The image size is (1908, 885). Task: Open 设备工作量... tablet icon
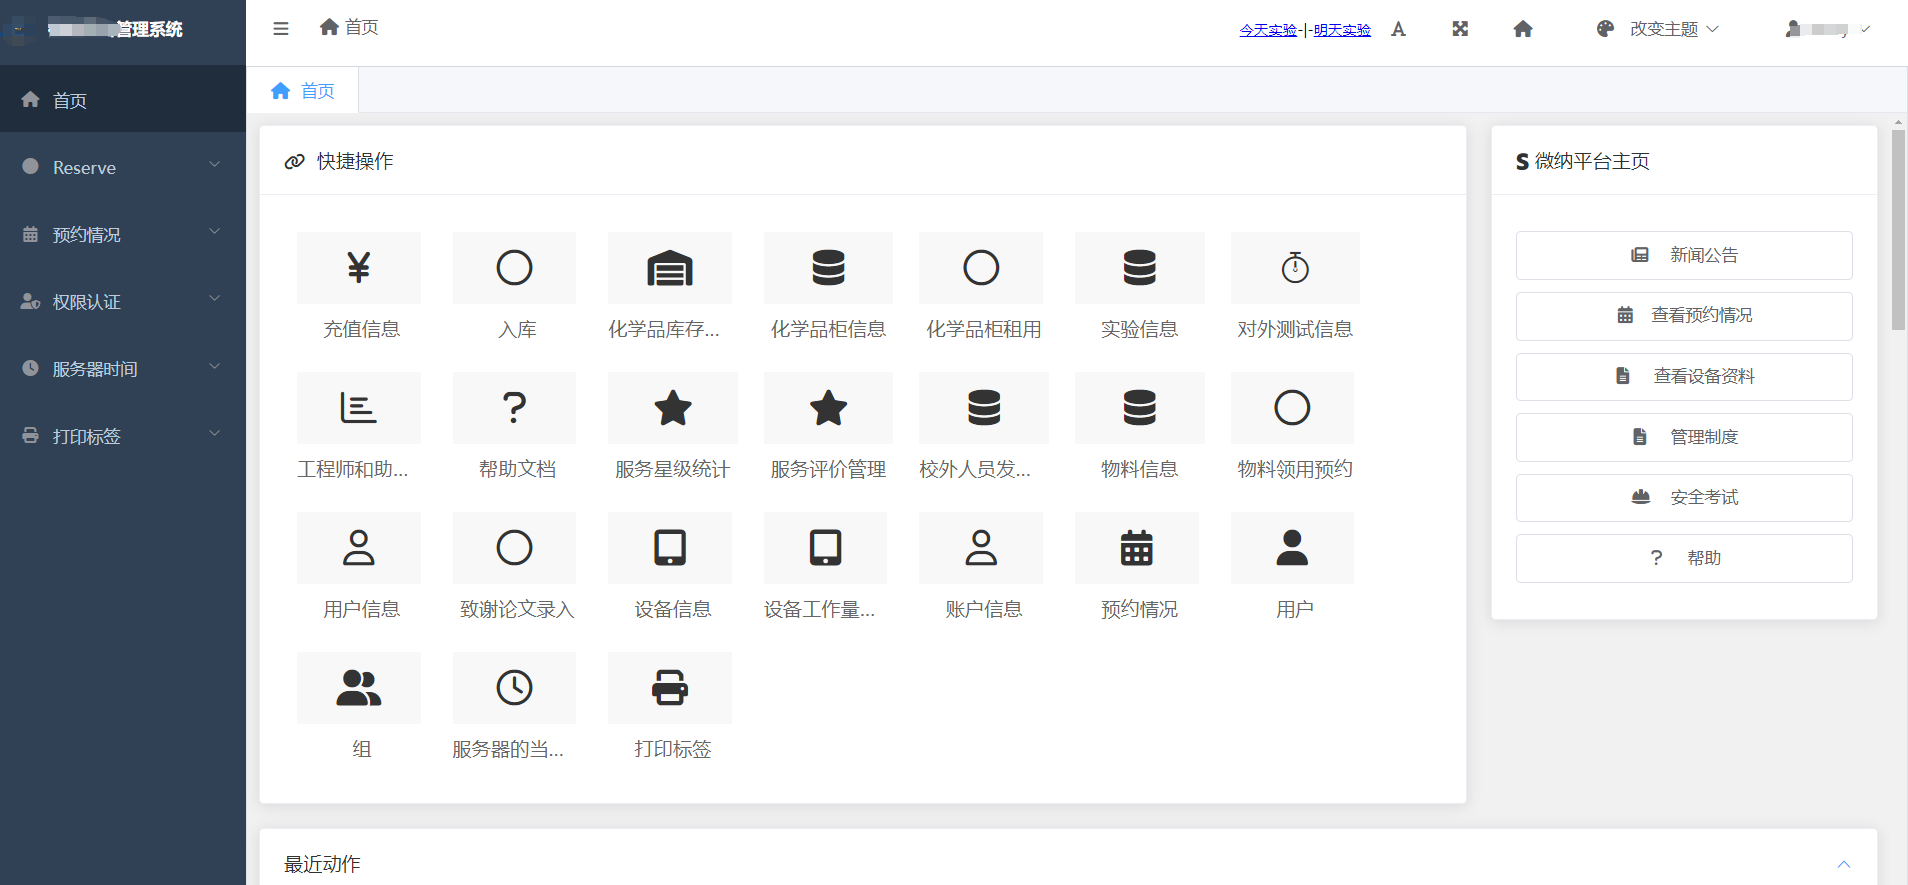pyautogui.click(x=825, y=548)
